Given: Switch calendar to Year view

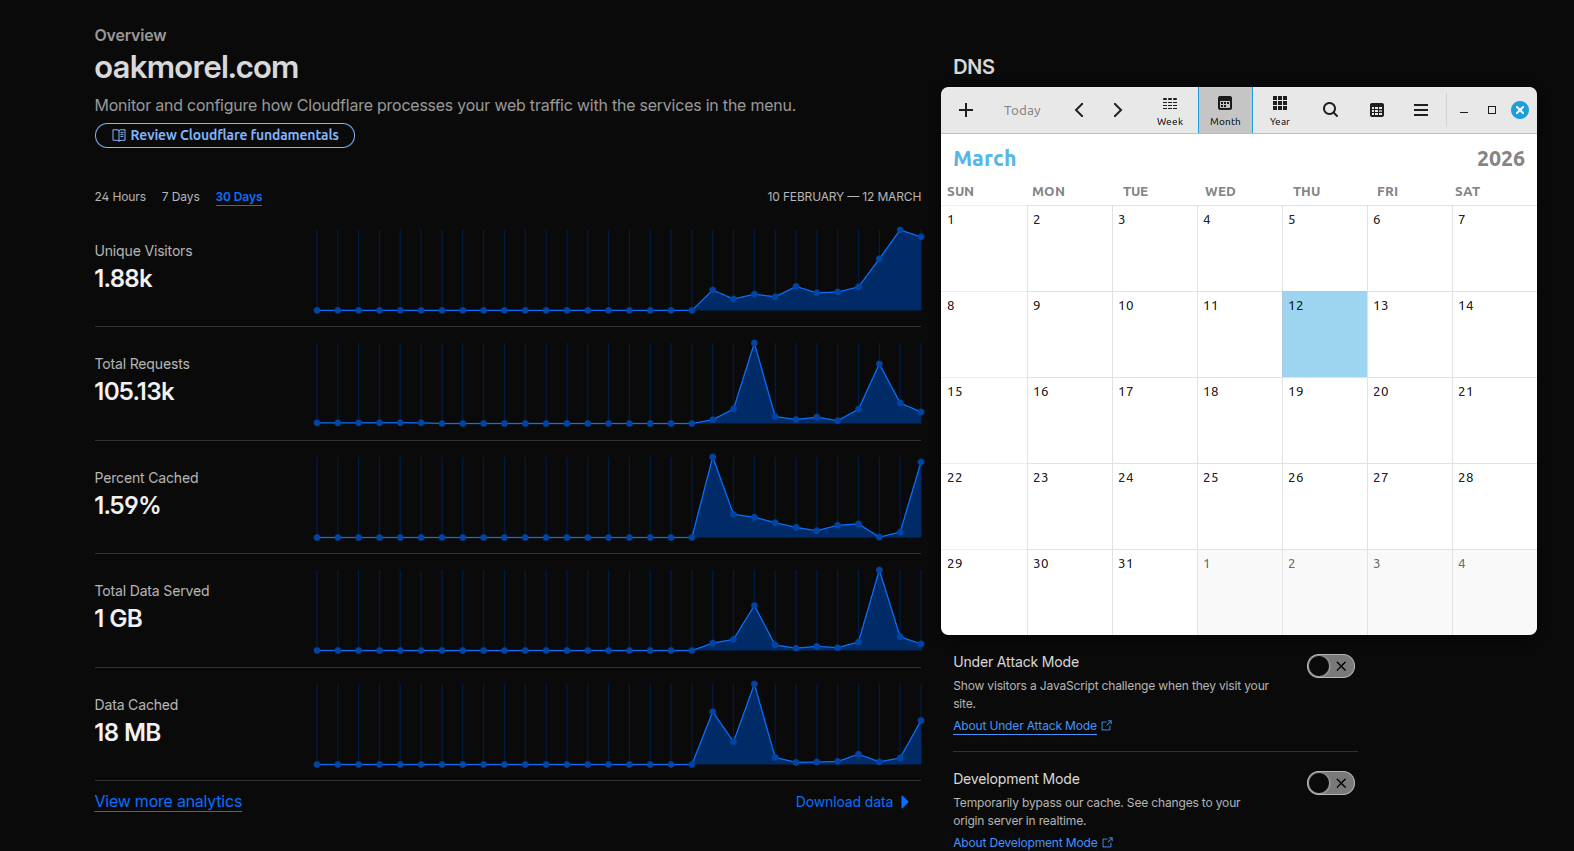Looking at the screenshot, I should [1279, 110].
